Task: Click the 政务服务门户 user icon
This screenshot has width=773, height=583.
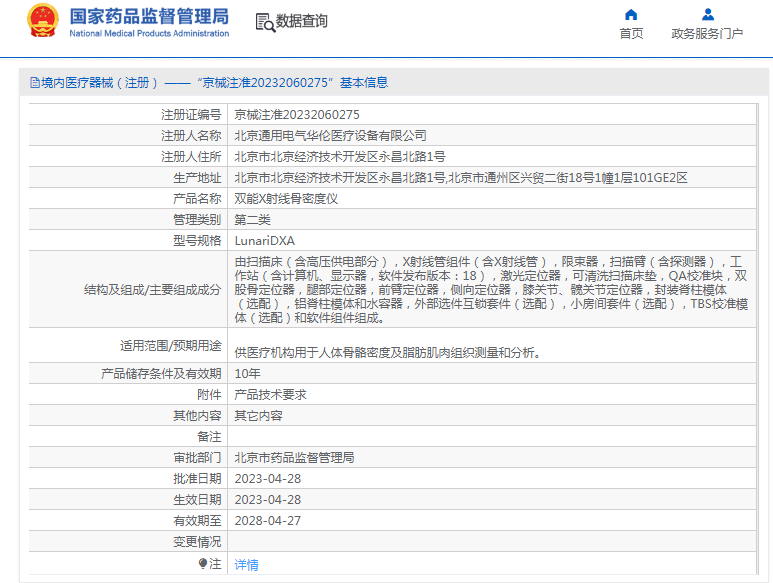Action: 708,14
